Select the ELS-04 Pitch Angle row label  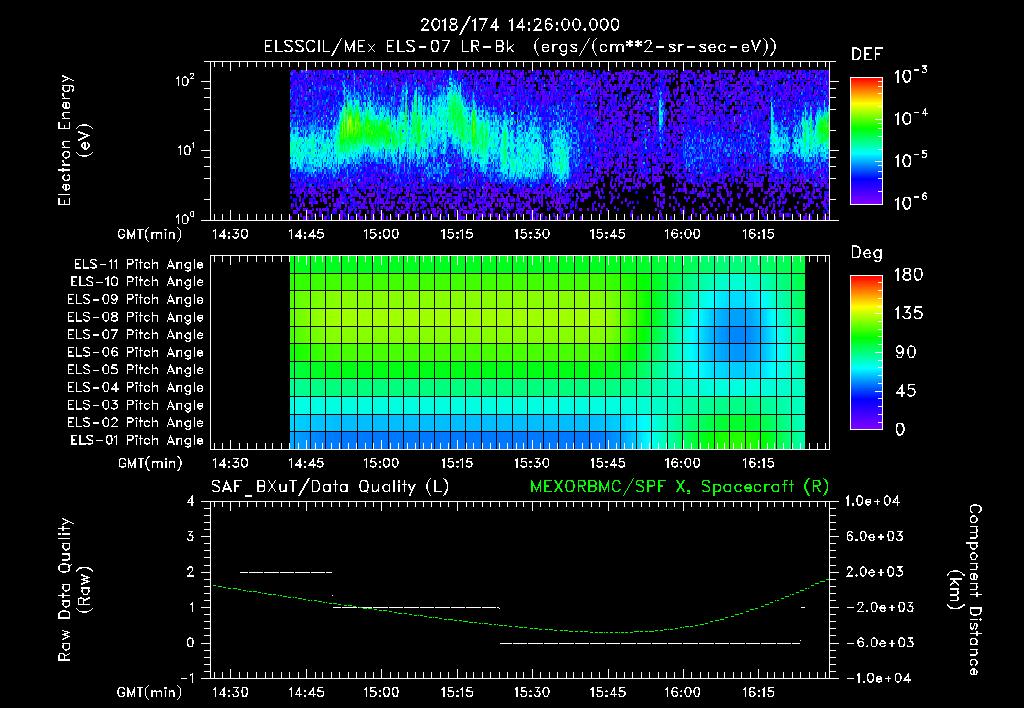[136, 387]
